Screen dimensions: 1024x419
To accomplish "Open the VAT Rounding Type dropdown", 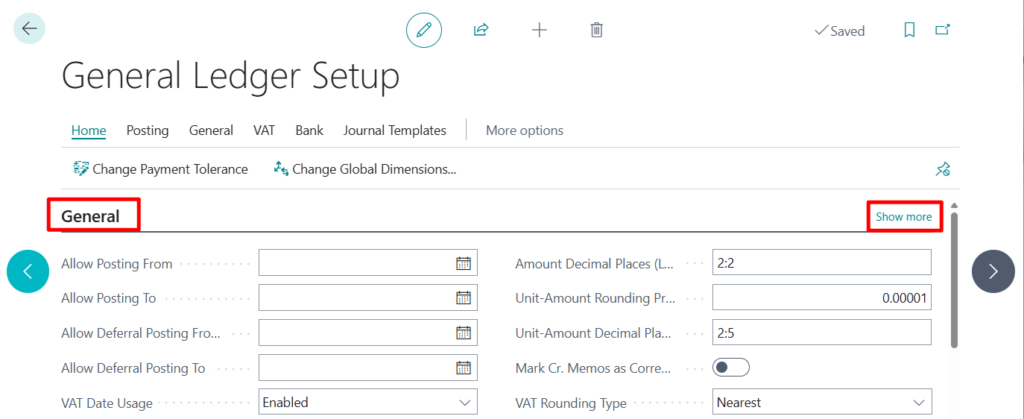I will coord(916,402).
